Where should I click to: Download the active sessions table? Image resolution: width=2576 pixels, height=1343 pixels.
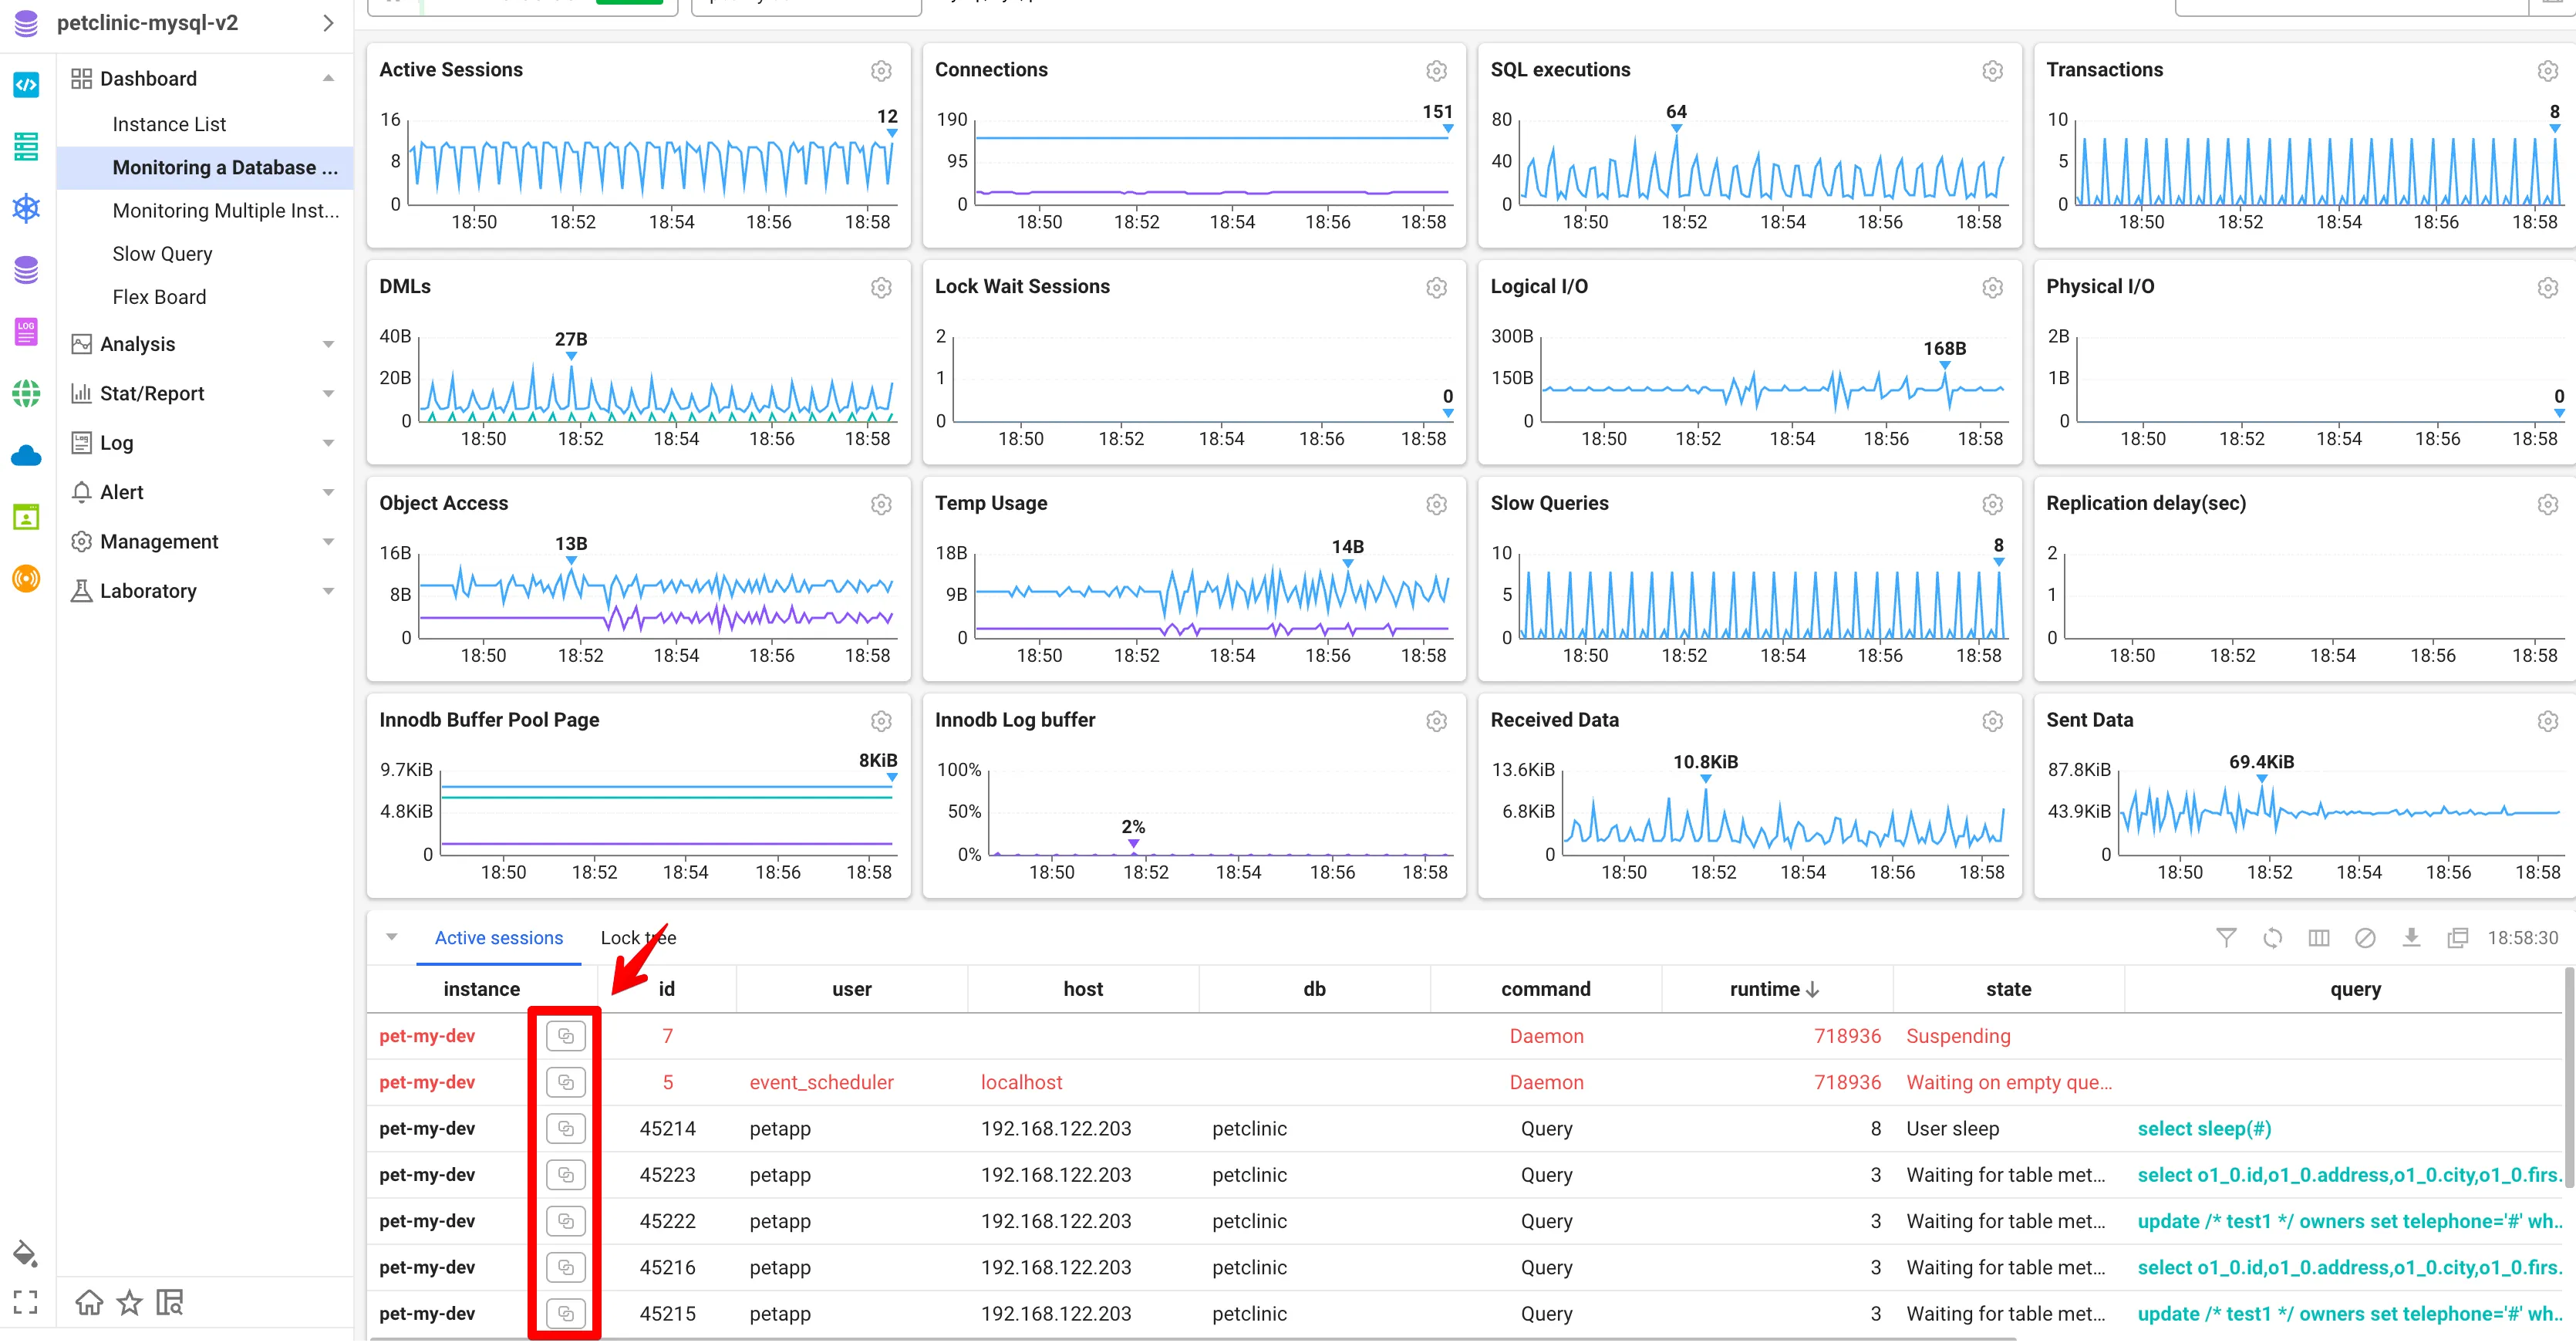point(2411,938)
